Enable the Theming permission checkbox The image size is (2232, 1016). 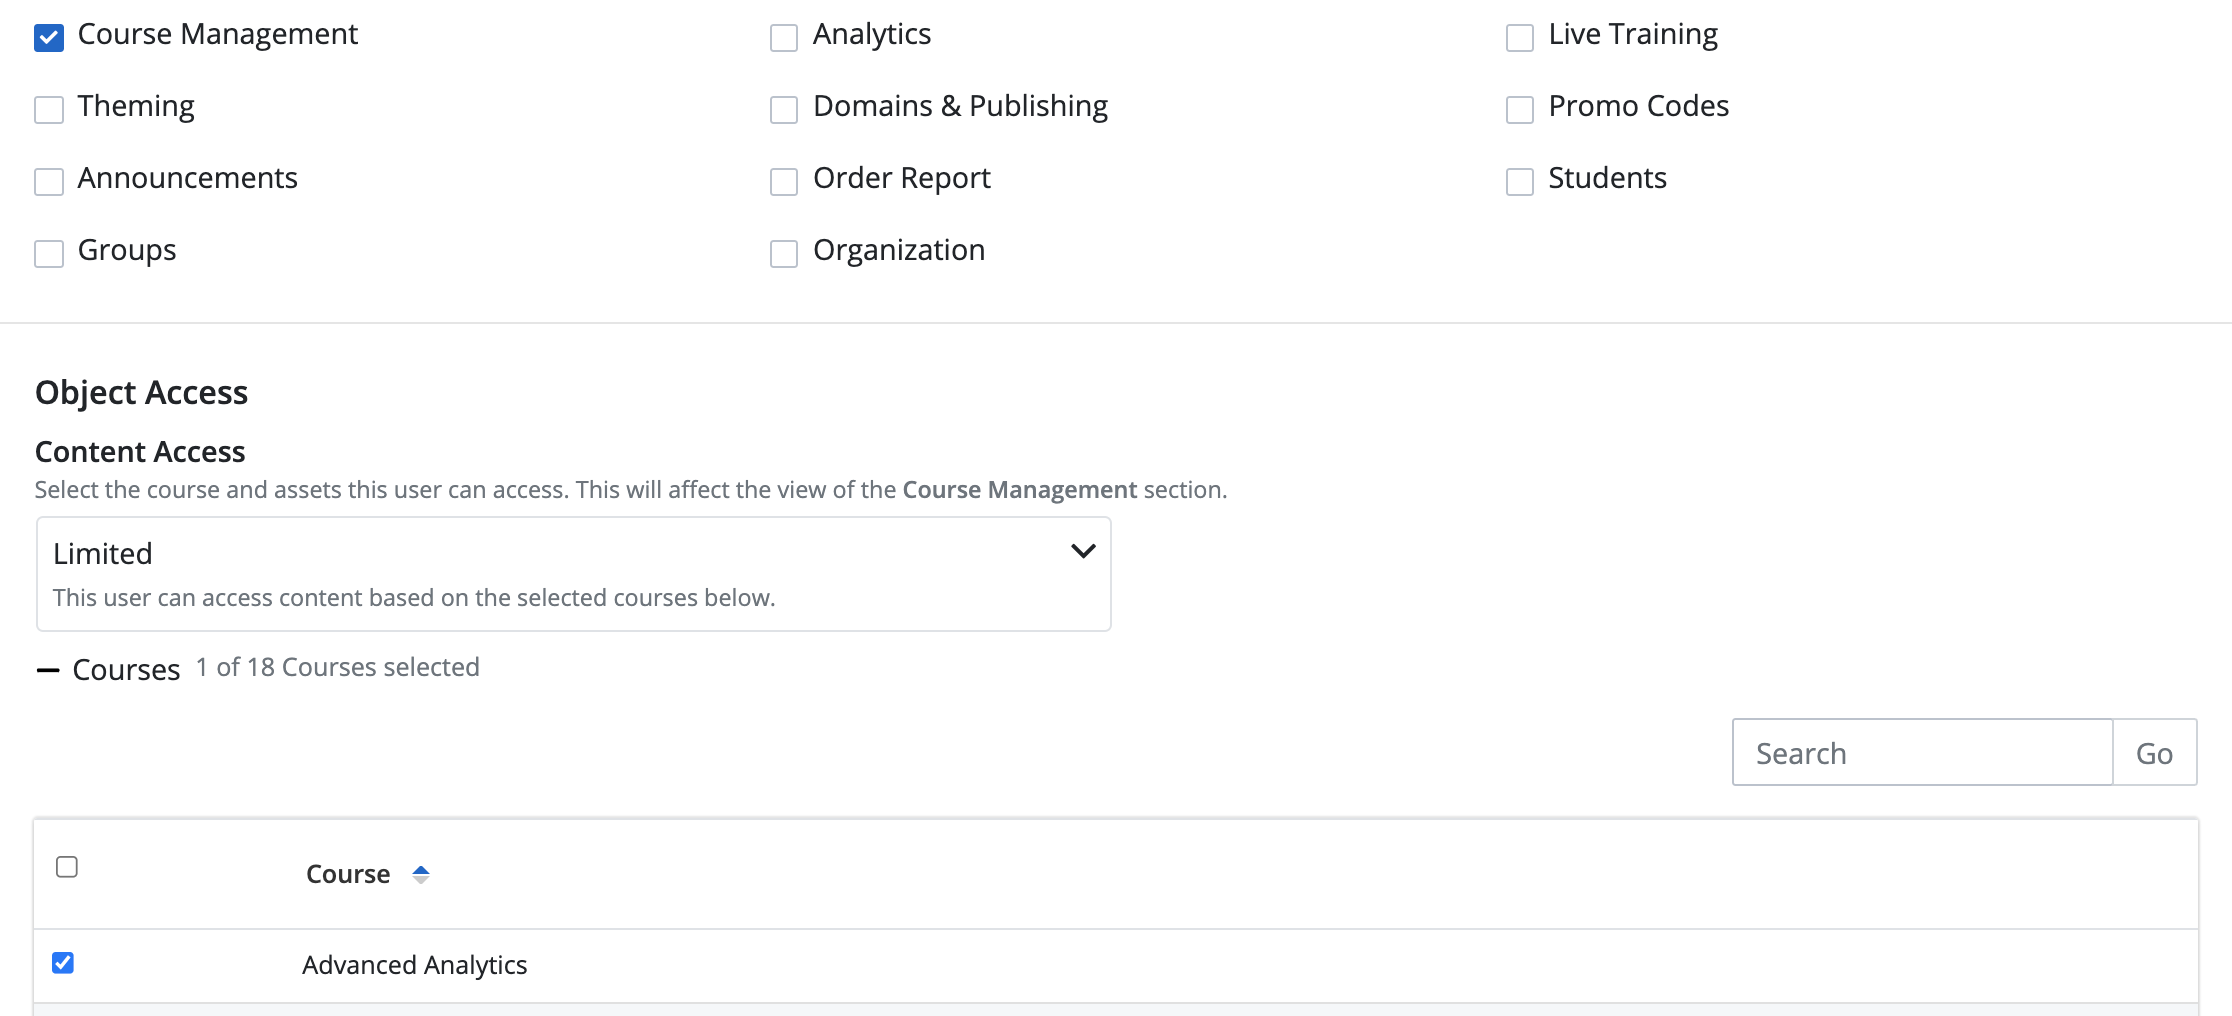point(49,110)
